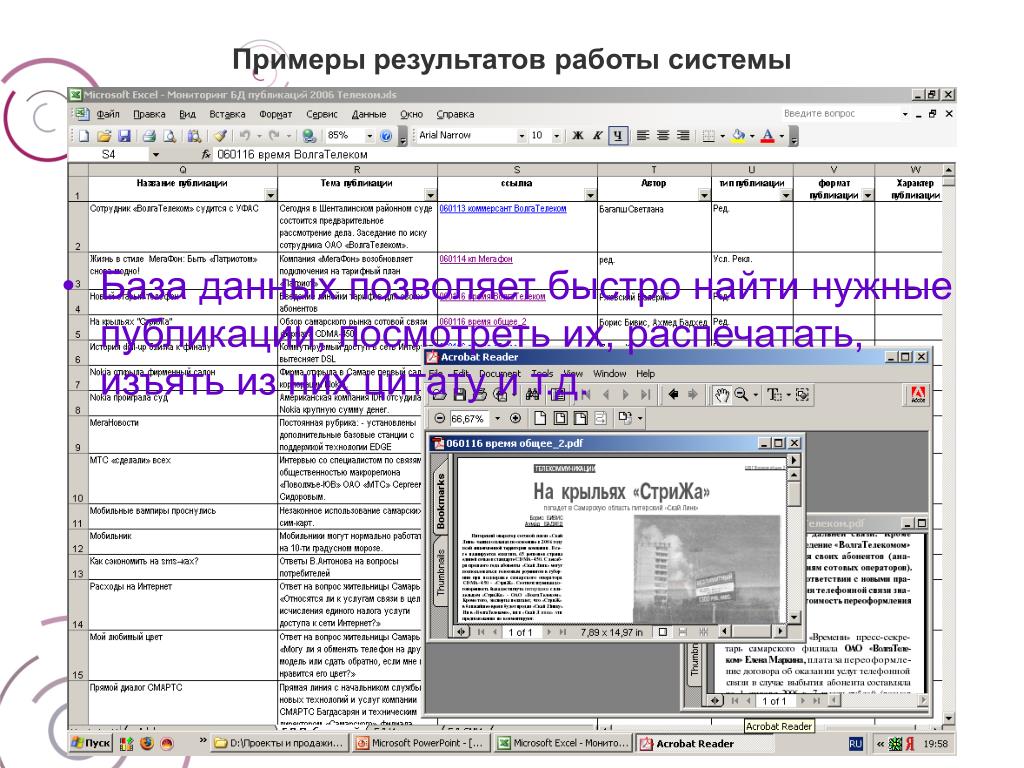Click the Font Color red A in Excel
1024x768 pixels.
(x=768, y=136)
